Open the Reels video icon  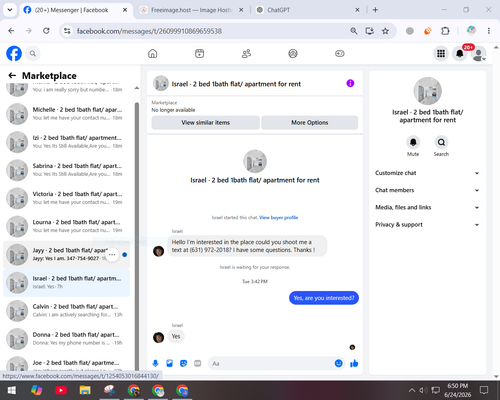[199, 53]
